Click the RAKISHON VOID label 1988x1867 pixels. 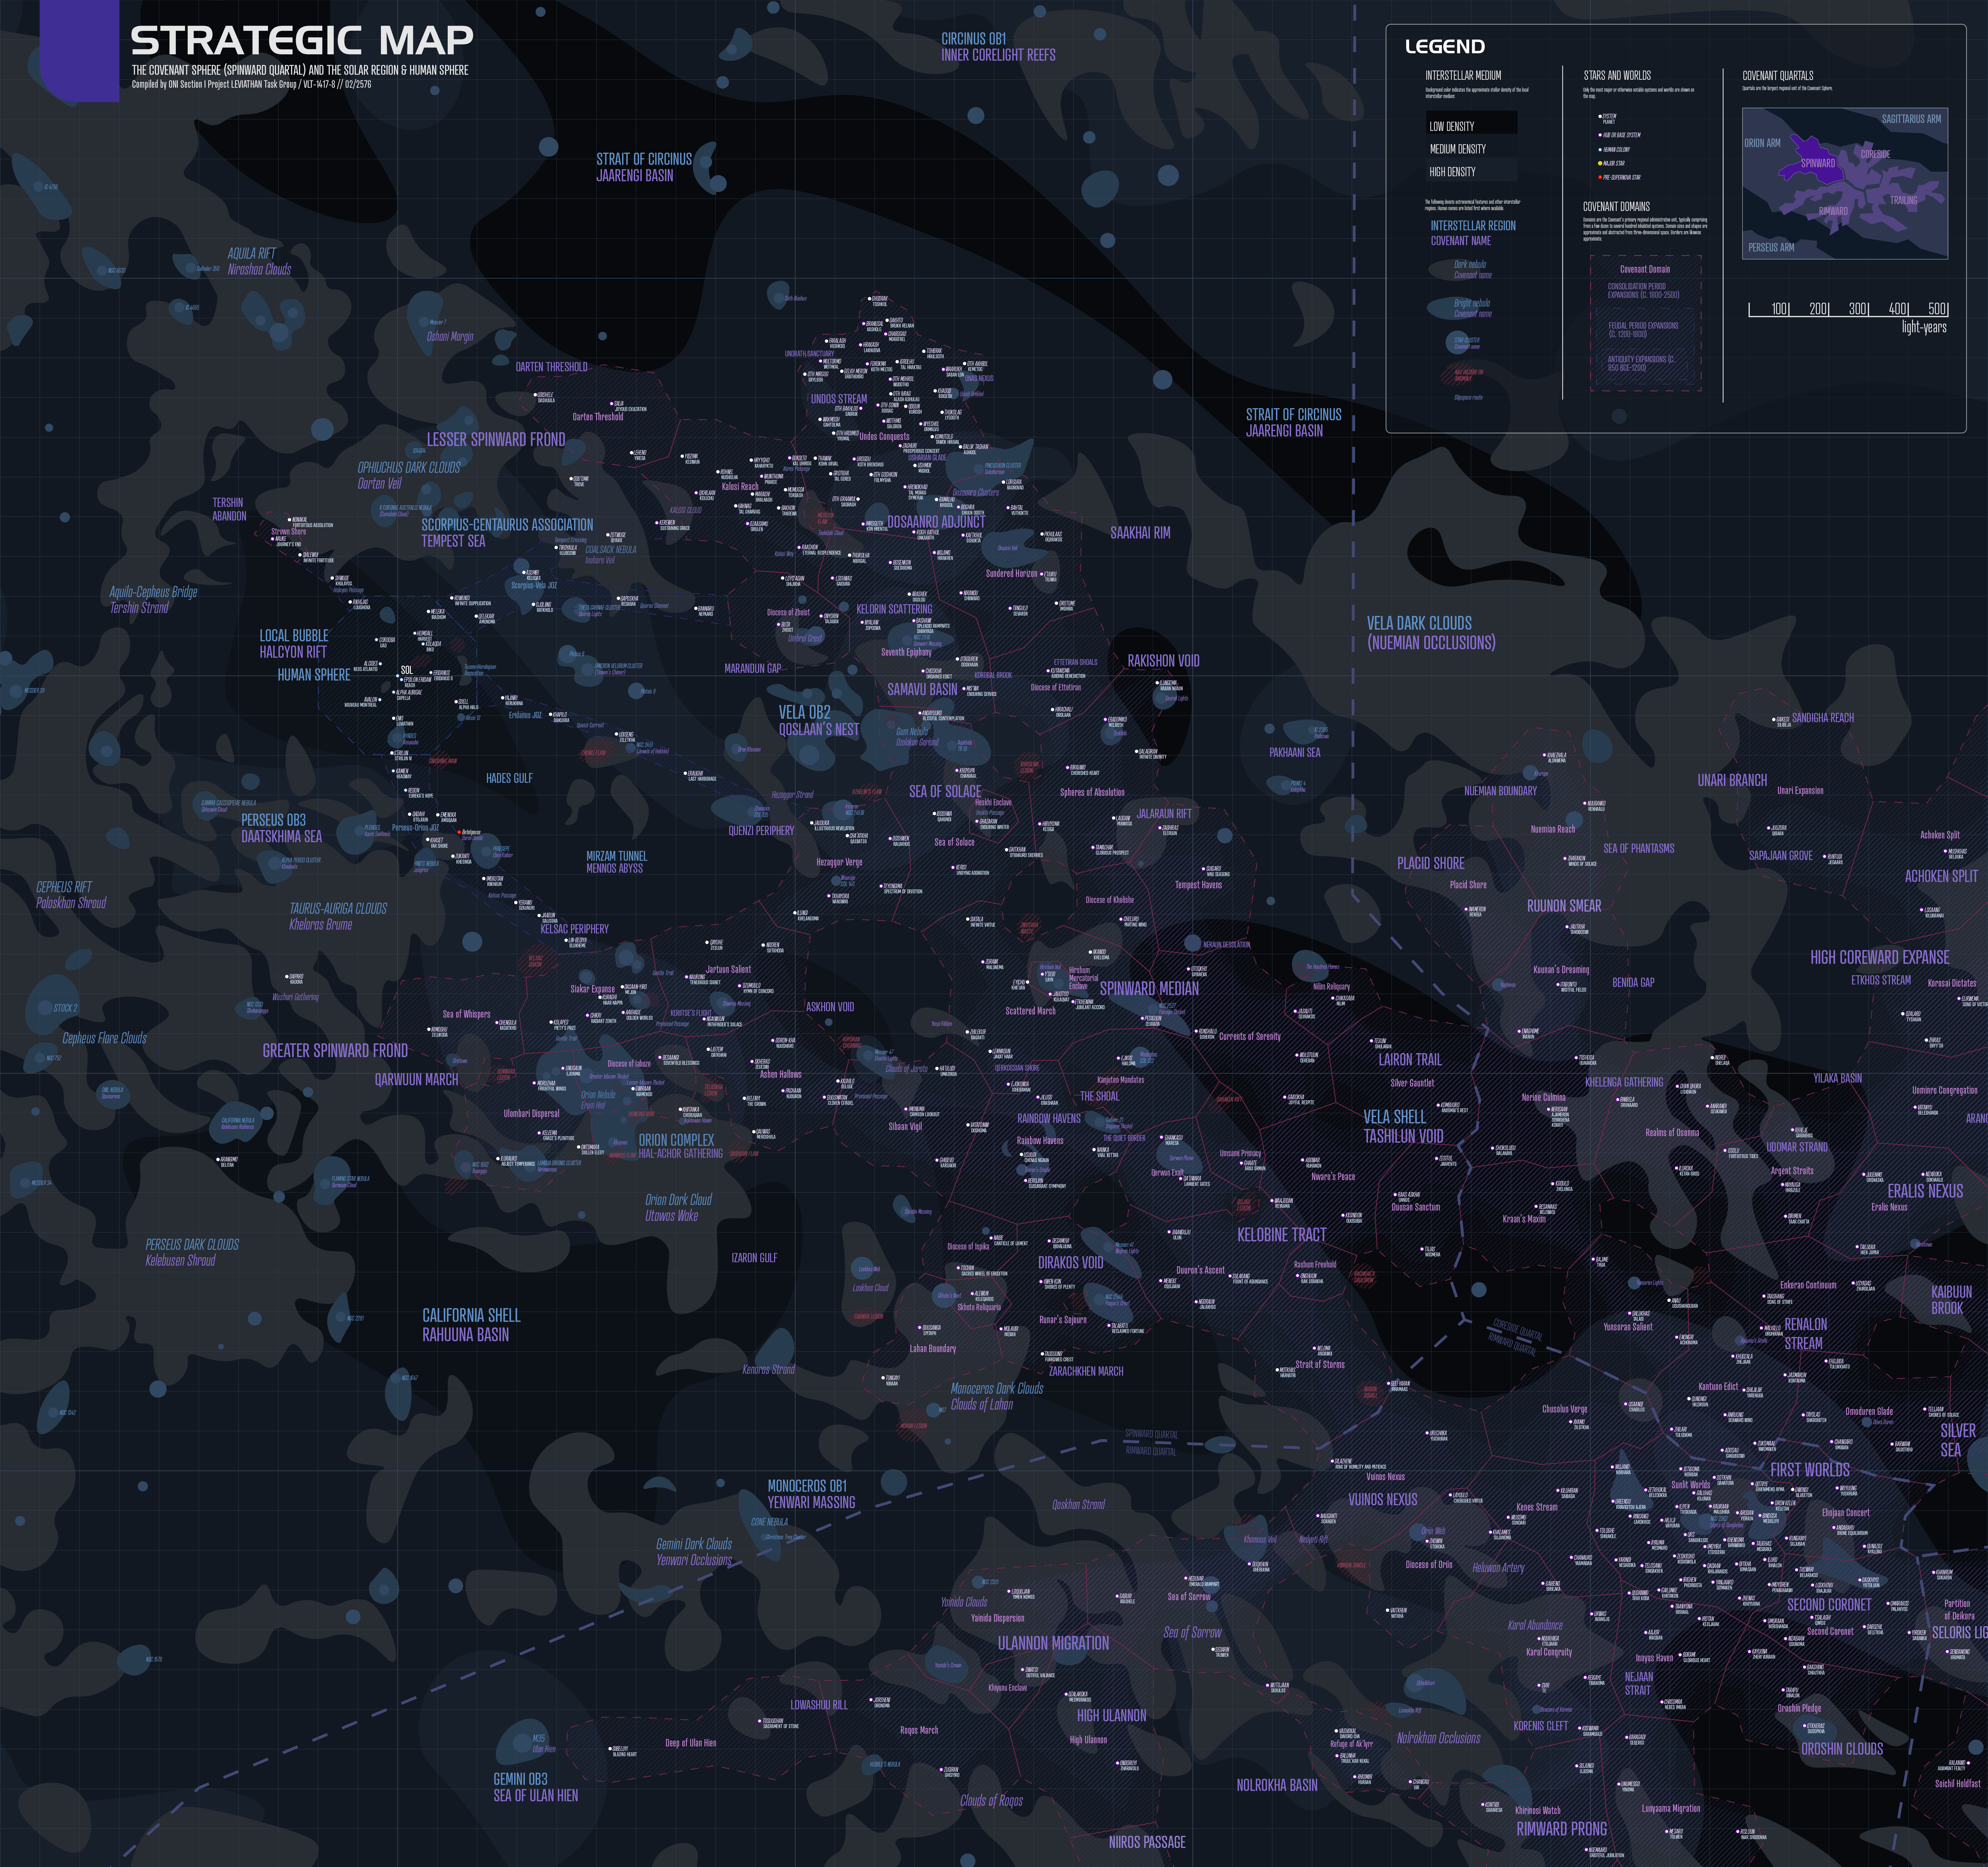(x=1163, y=661)
